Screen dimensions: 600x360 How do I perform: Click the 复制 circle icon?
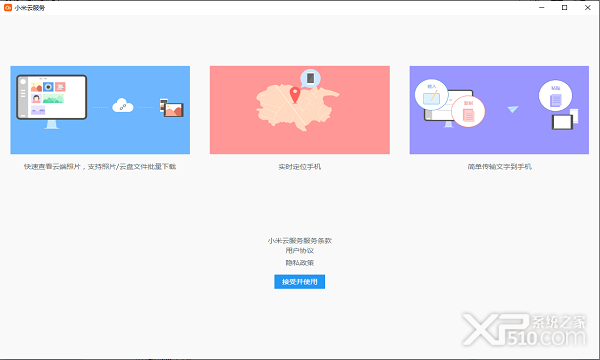(x=468, y=111)
